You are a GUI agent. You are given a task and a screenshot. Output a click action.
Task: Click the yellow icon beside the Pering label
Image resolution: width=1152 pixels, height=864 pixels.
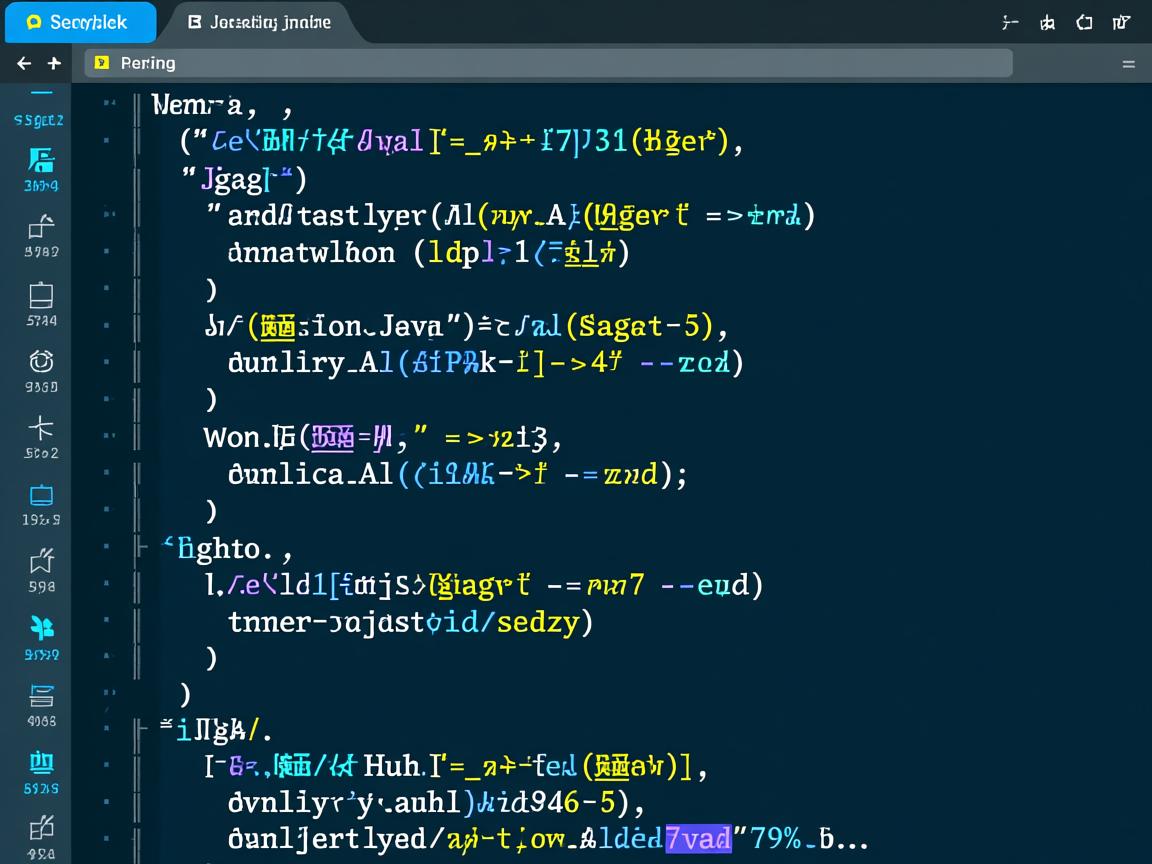click(x=101, y=63)
